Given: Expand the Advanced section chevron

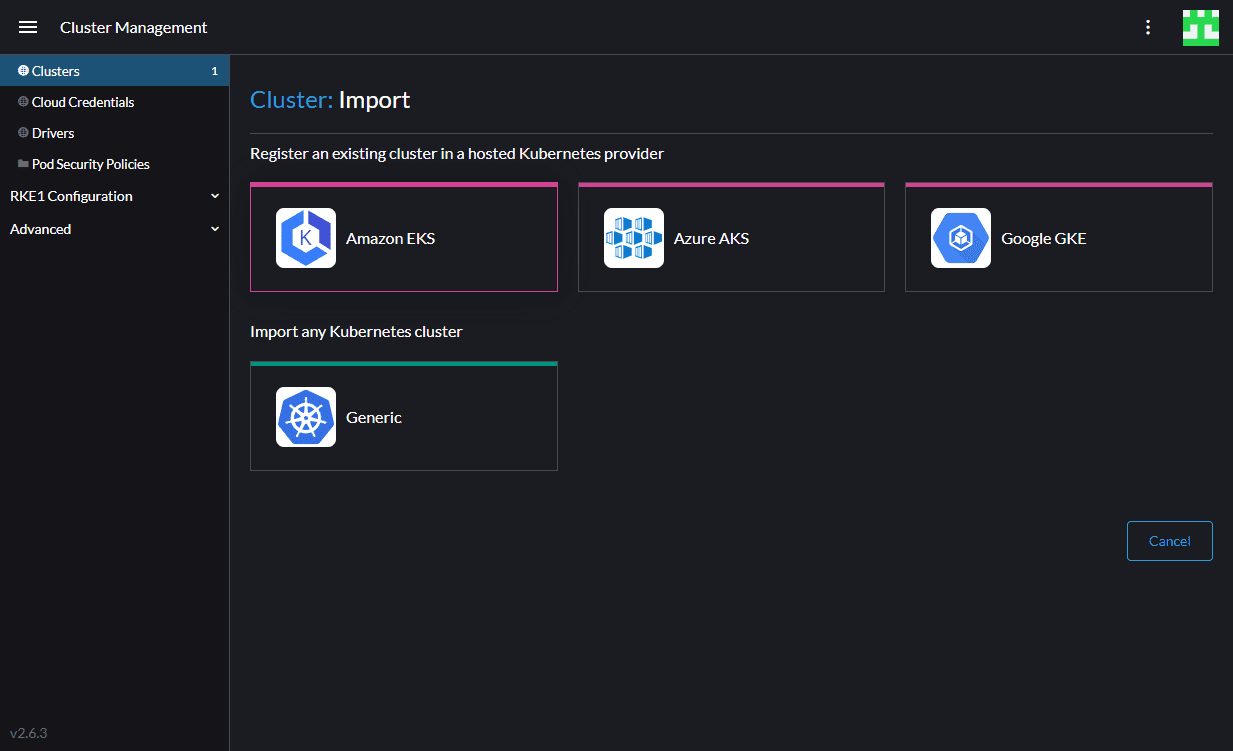Looking at the screenshot, I should pos(215,229).
